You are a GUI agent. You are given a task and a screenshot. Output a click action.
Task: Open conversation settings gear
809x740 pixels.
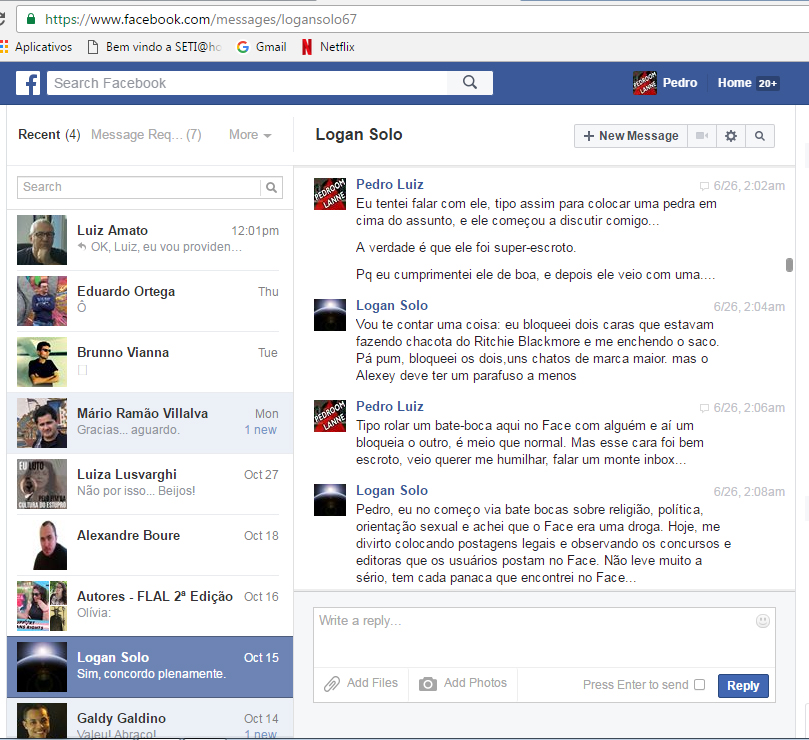click(731, 136)
